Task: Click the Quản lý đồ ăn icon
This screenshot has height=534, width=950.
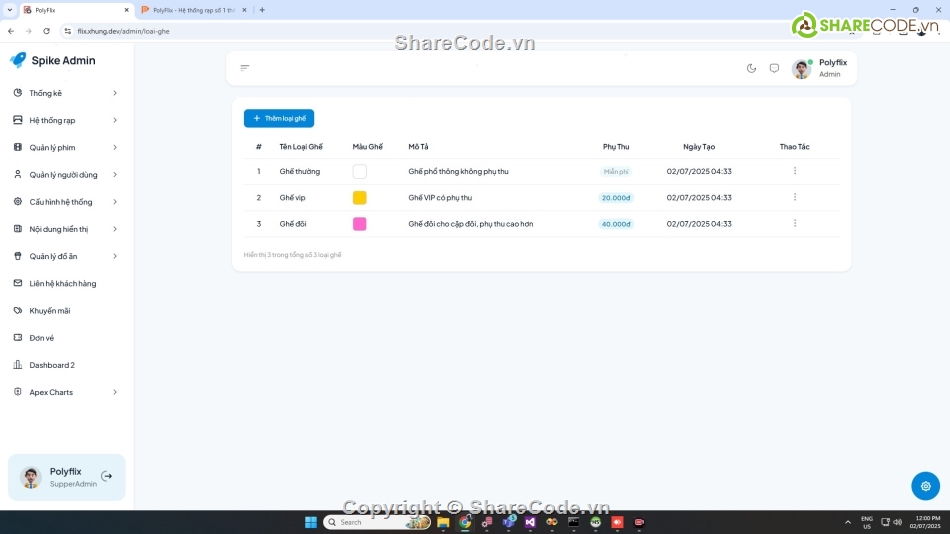Action: pos(18,256)
